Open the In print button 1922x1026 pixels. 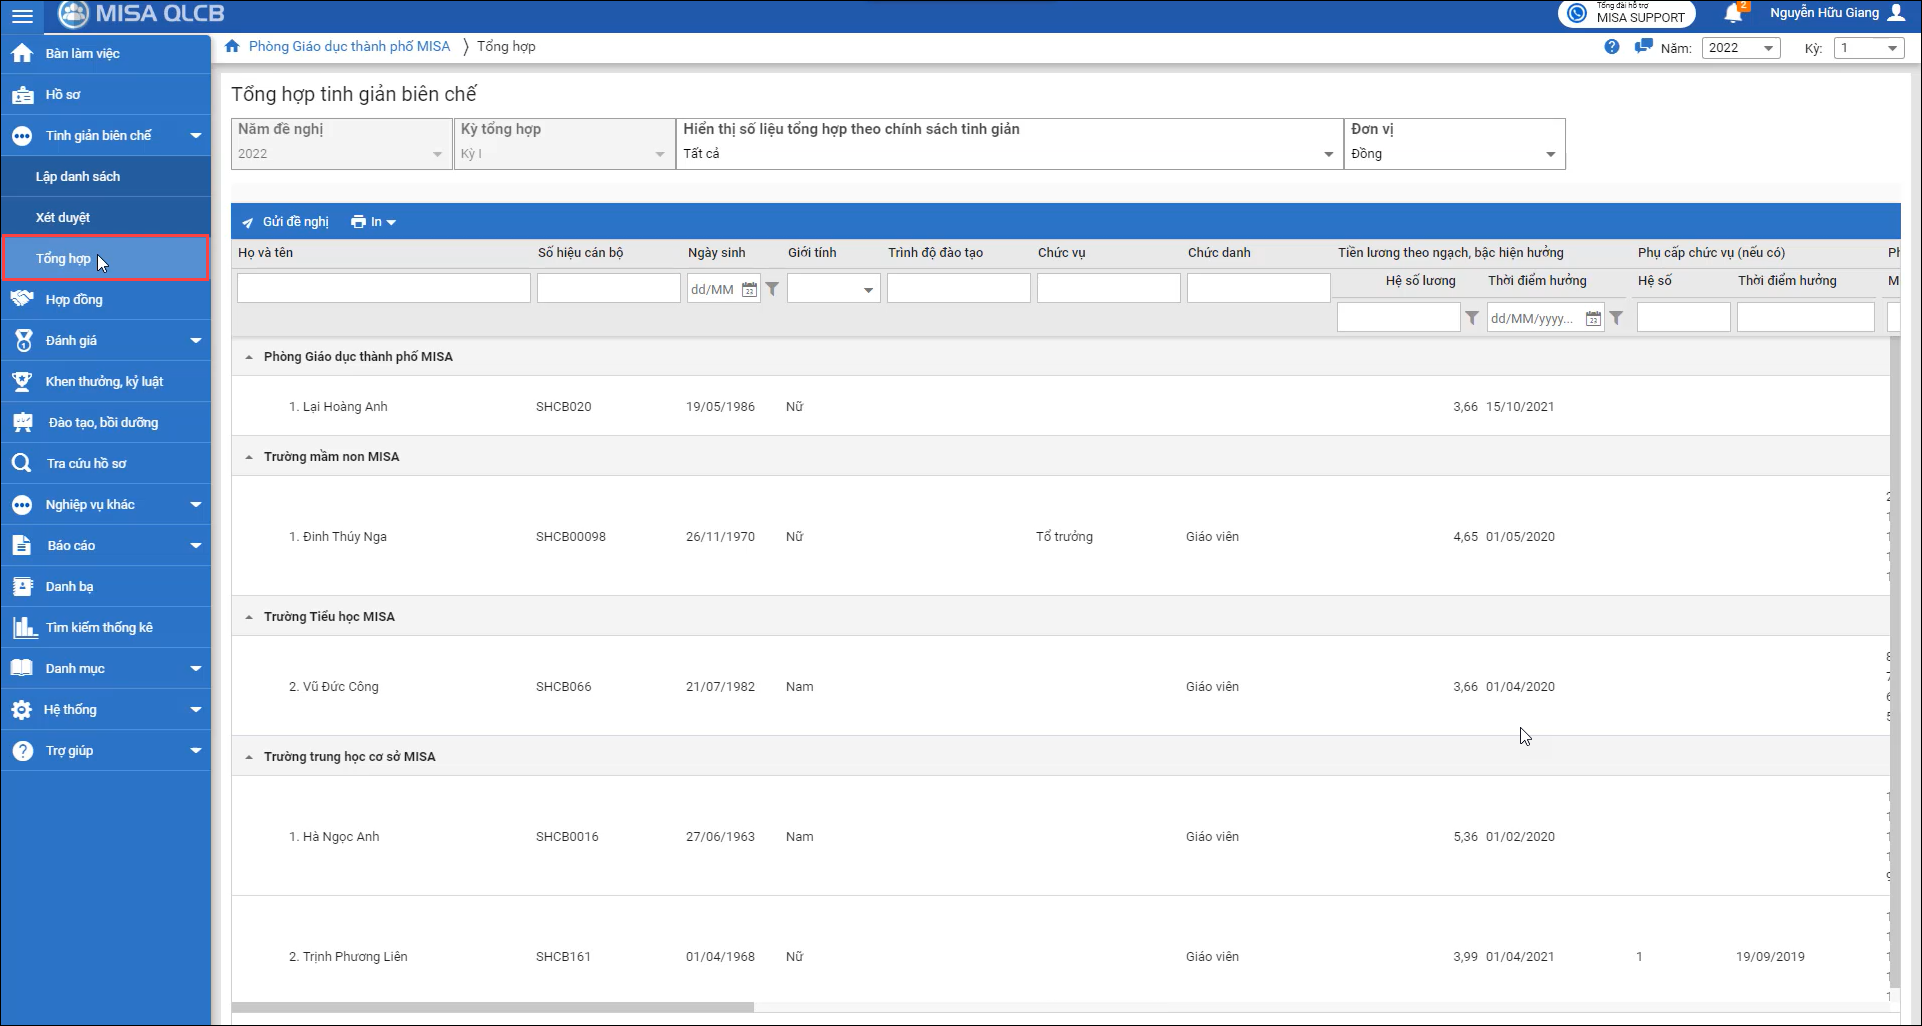(x=373, y=222)
